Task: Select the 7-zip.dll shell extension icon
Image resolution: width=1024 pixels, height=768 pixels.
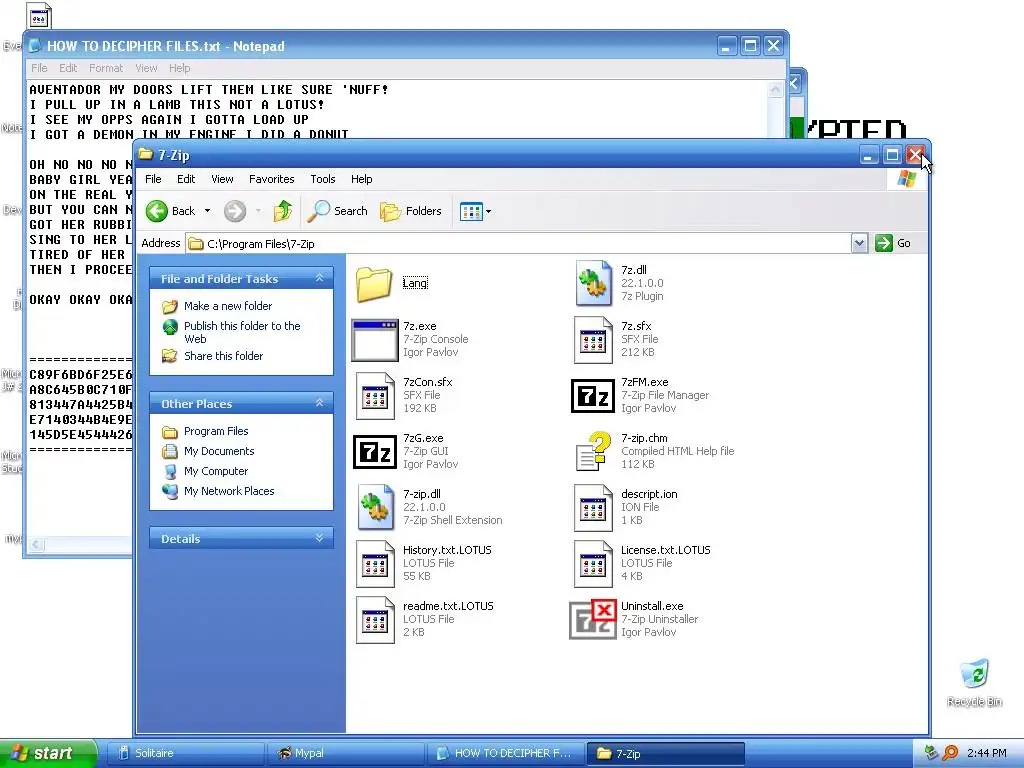Action: click(376, 507)
